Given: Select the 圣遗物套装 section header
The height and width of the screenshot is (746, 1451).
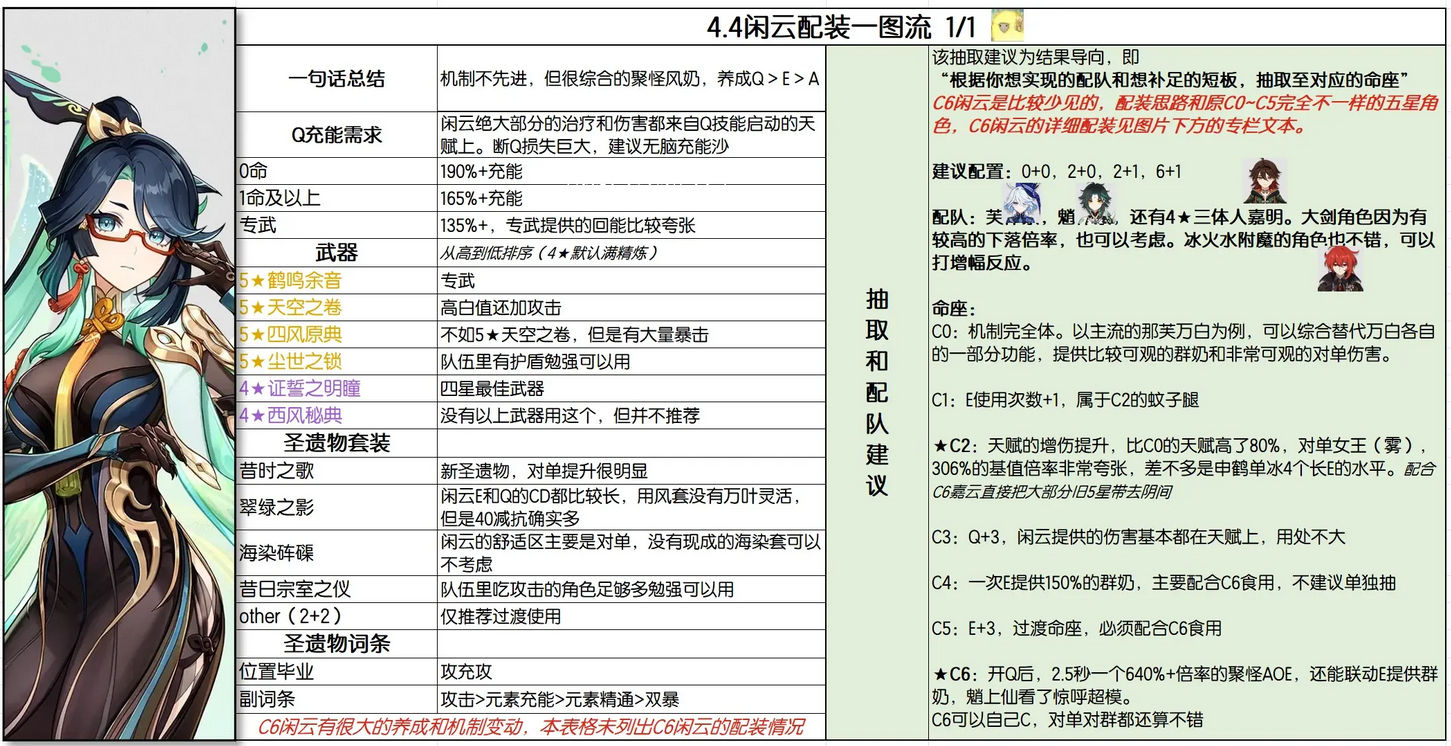Looking at the screenshot, I should pyautogui.click(x=336, y=442).
